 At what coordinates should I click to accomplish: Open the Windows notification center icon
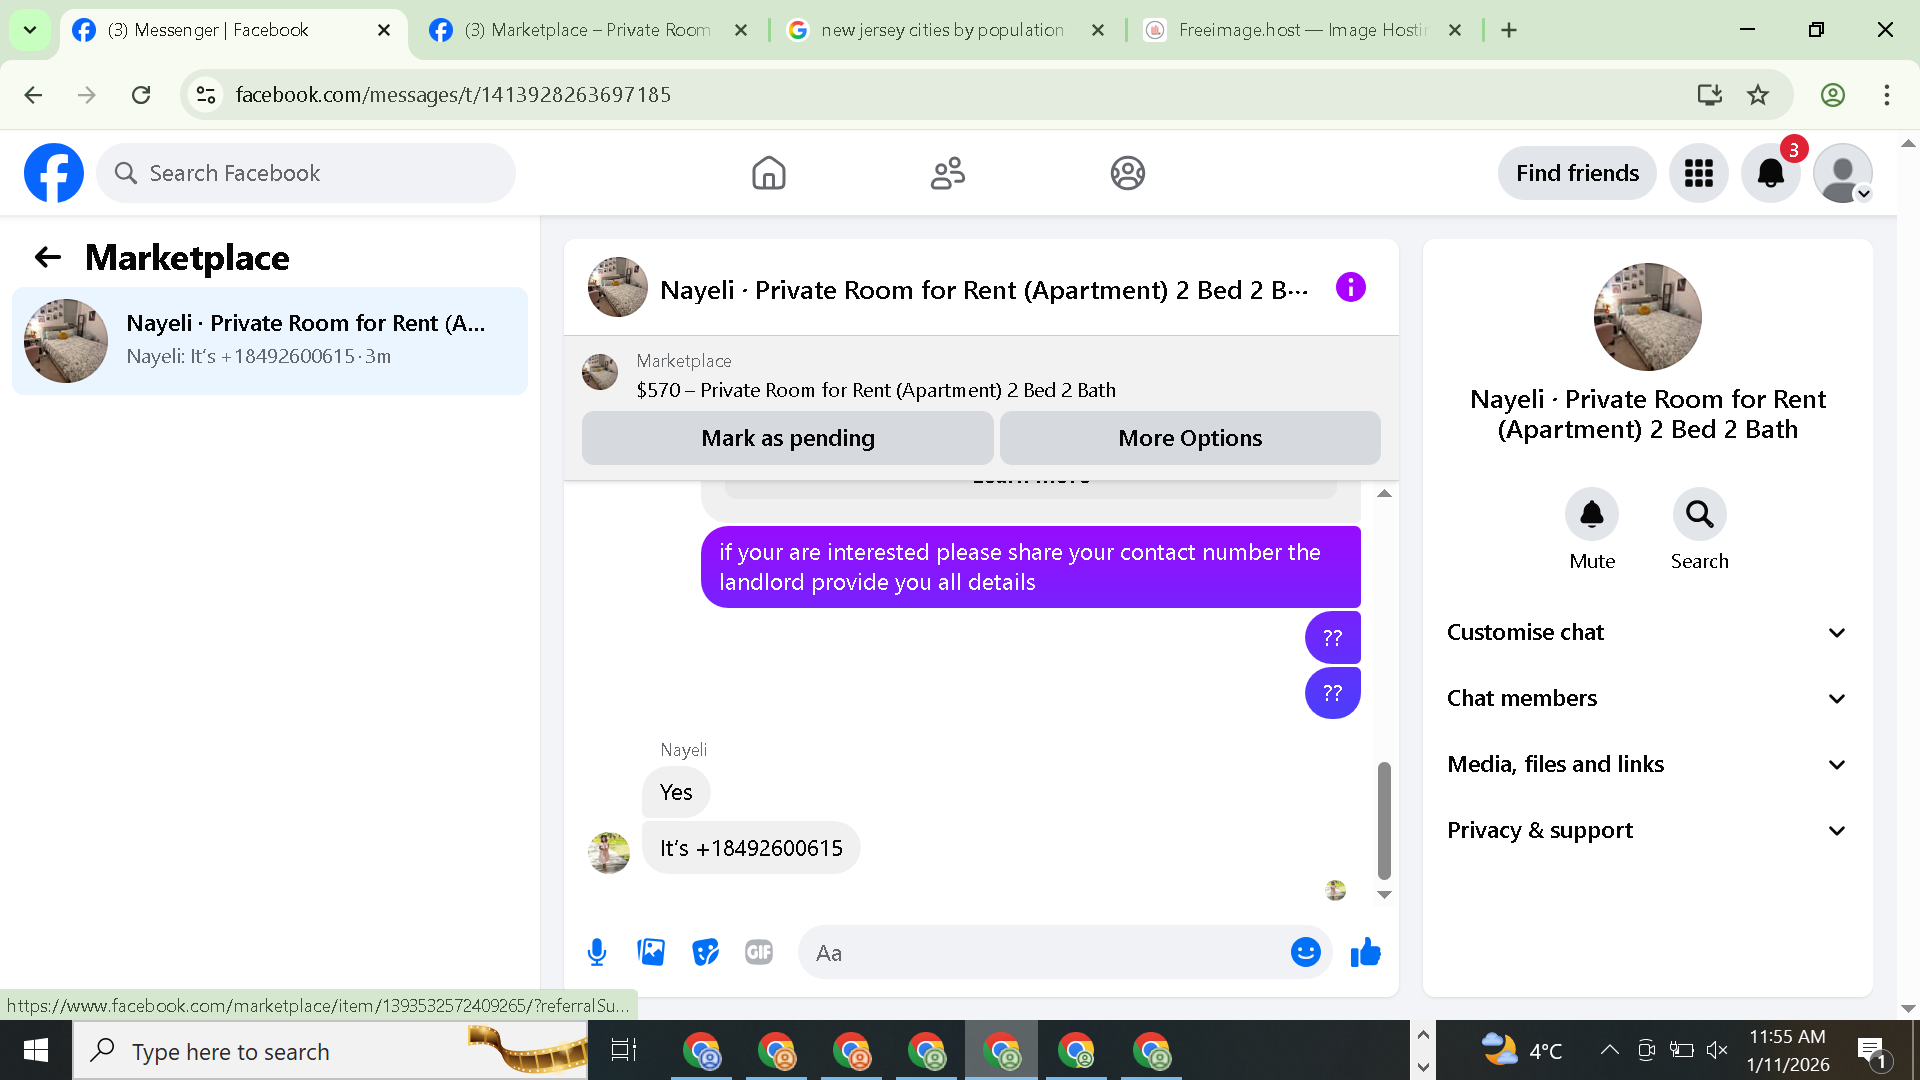click(1871, 1051)
